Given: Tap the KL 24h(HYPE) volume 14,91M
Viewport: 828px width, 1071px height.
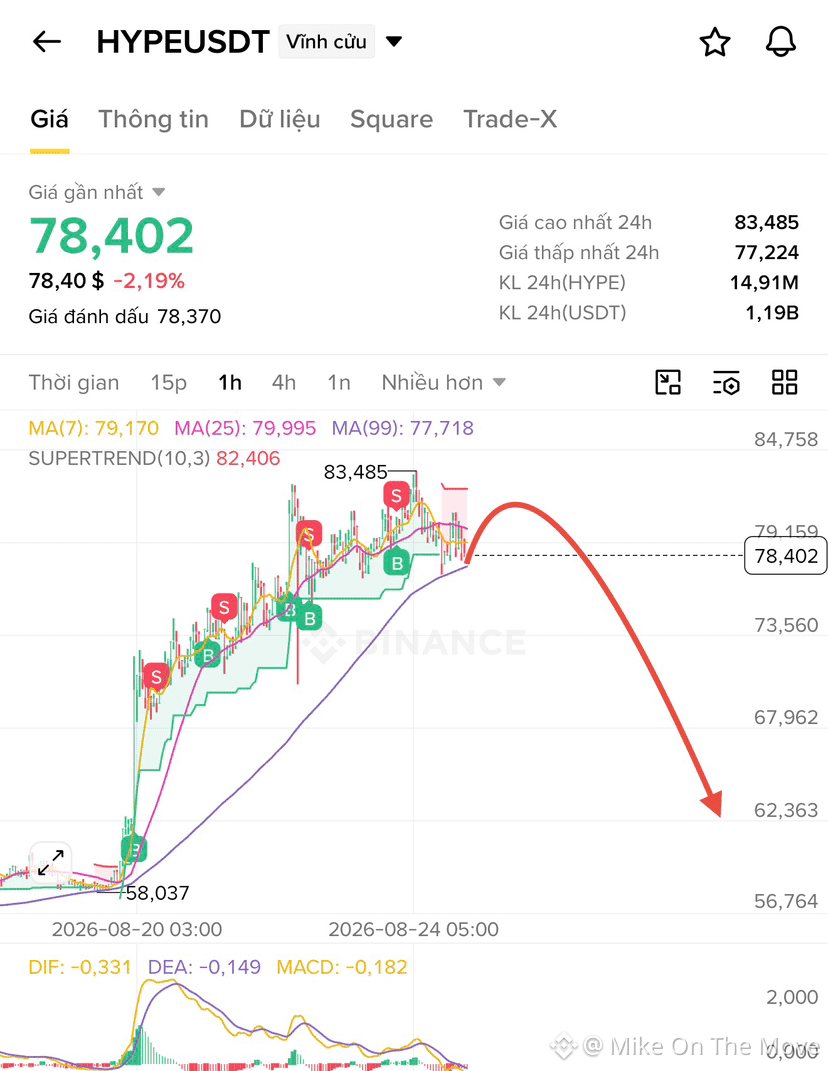Looking at the screenshot, I should [x=764, y=283].
